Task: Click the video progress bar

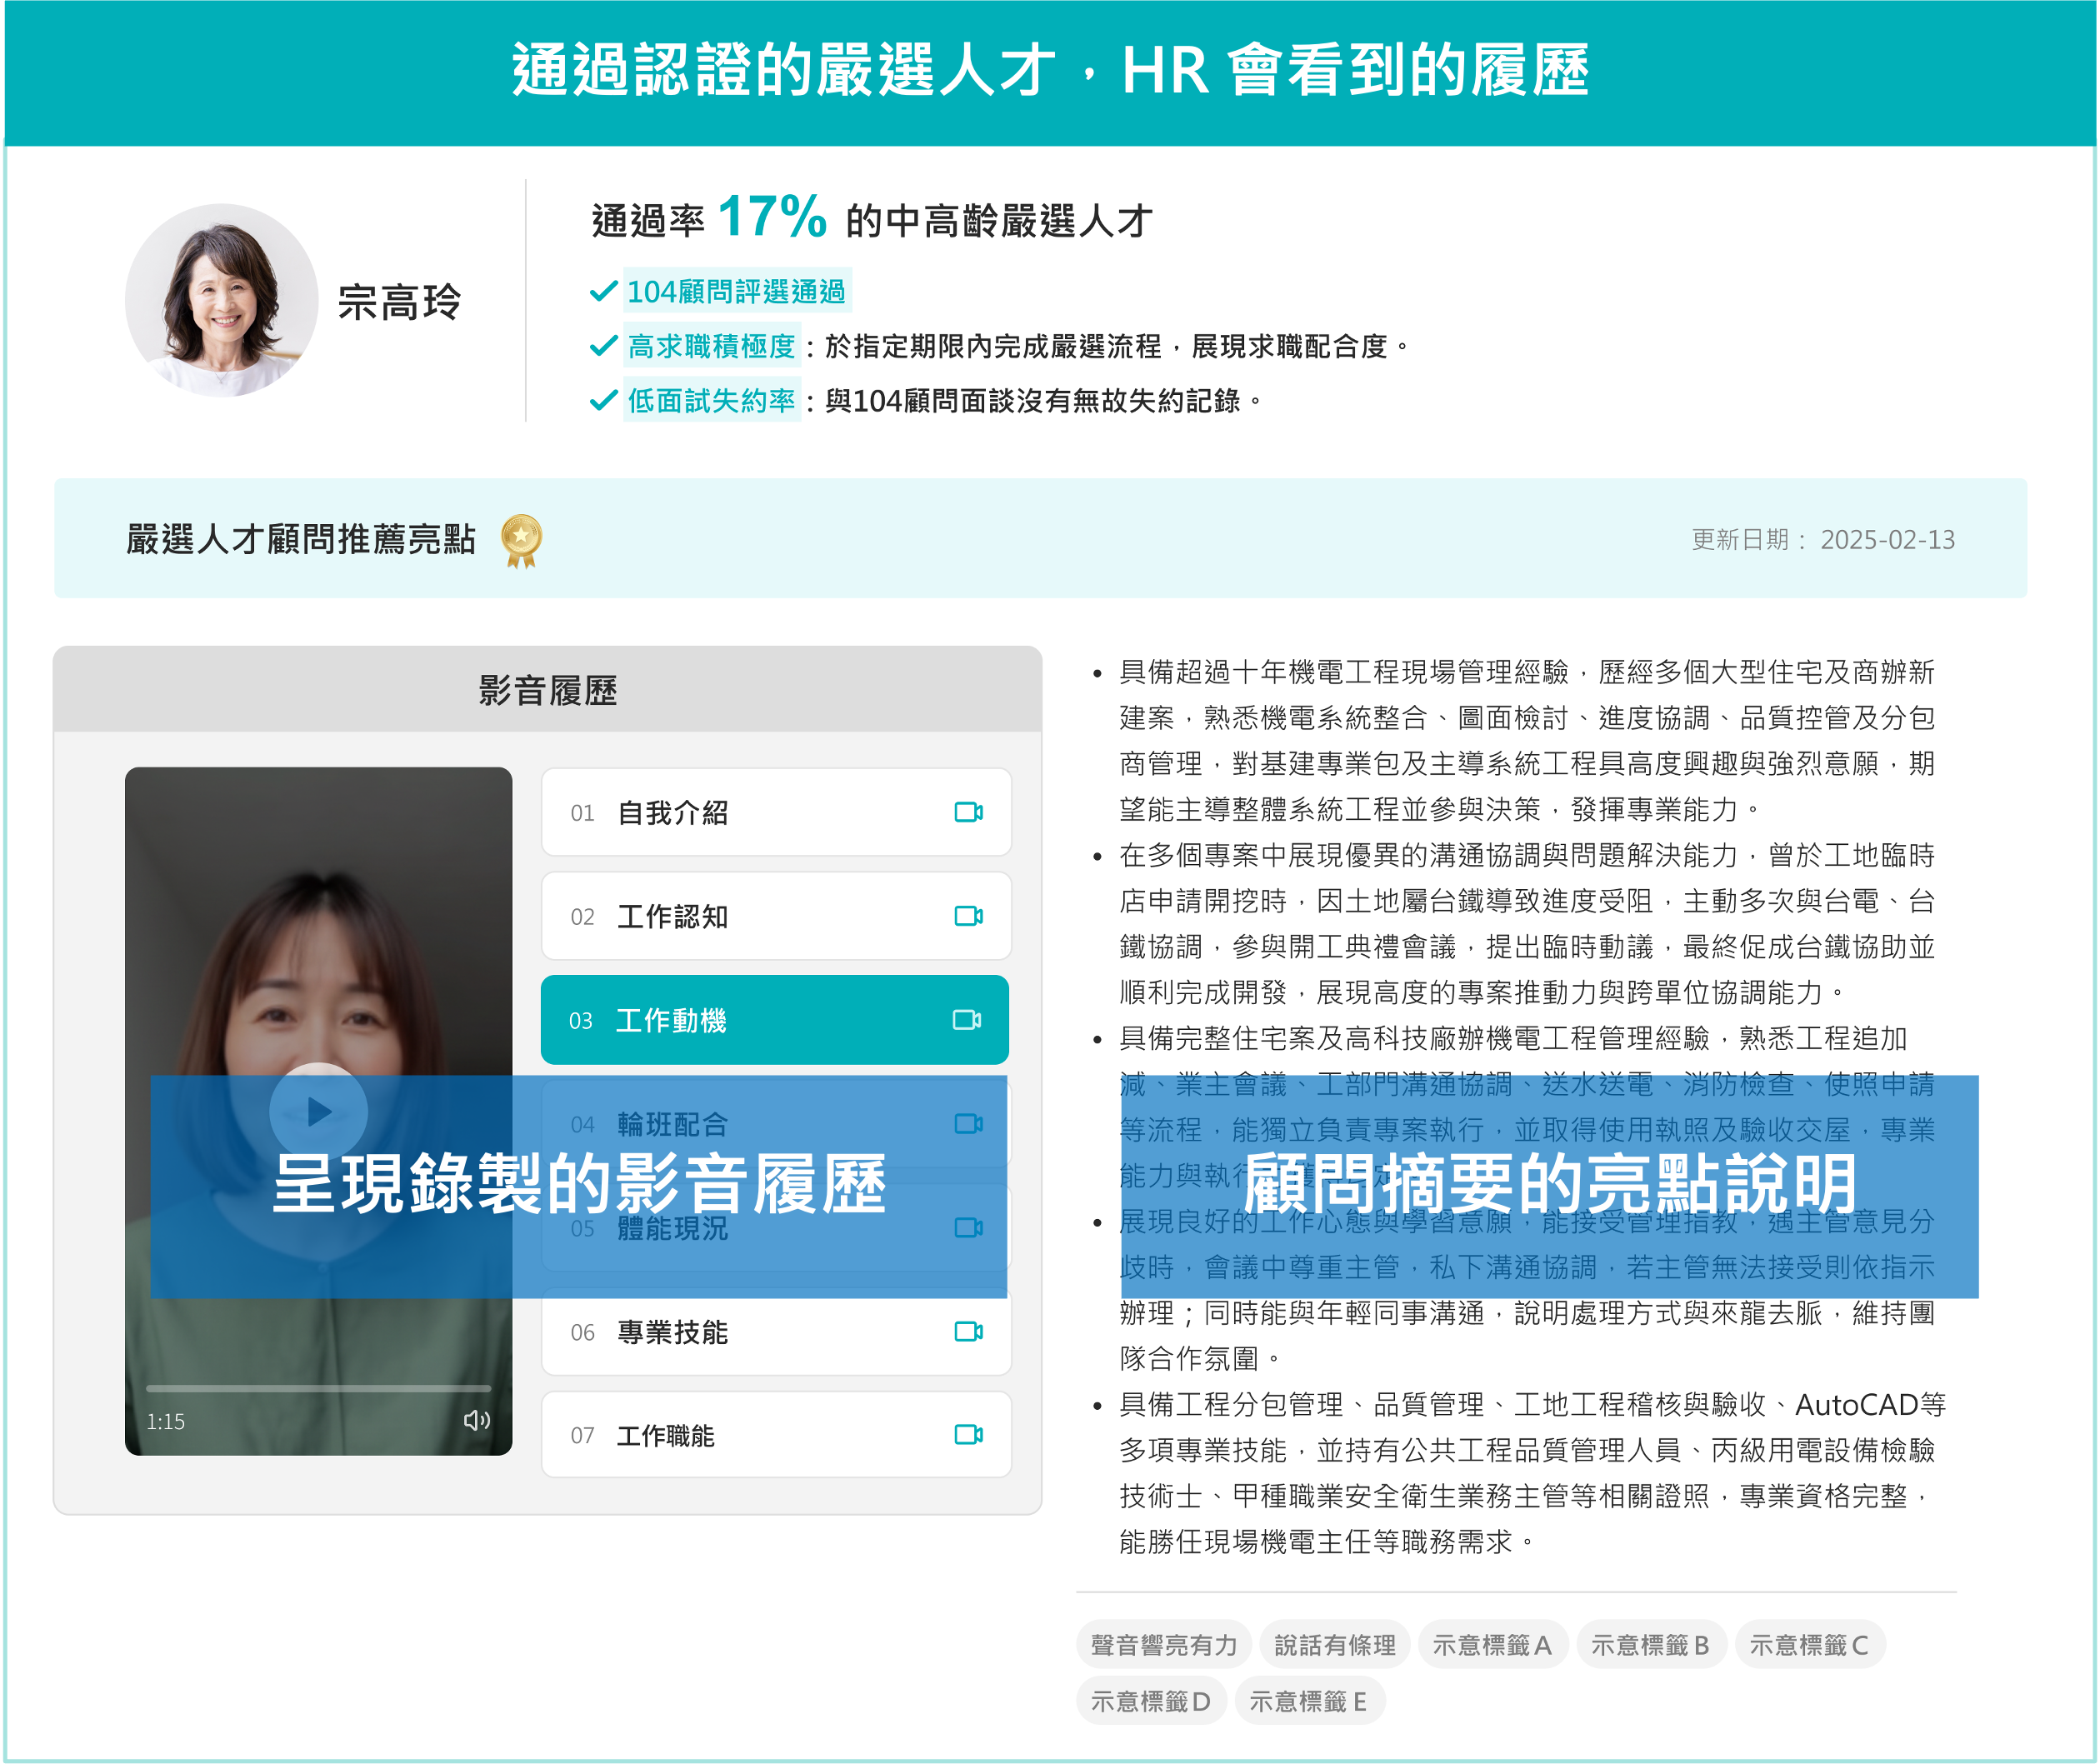Action: tap(318, 1388)
